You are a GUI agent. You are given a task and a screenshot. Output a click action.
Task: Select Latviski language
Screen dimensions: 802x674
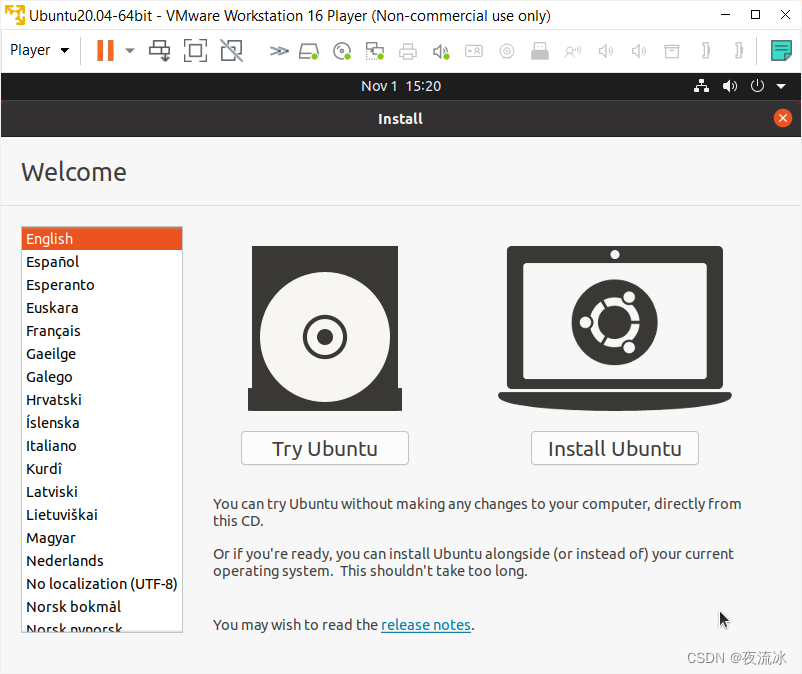[102, 492]
